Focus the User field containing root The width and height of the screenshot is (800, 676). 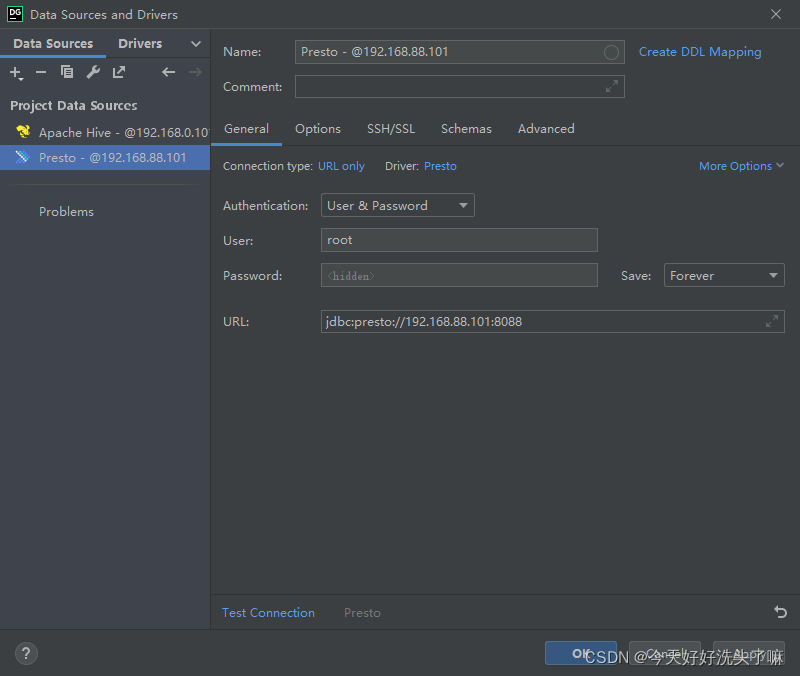[x=459, y=240]
